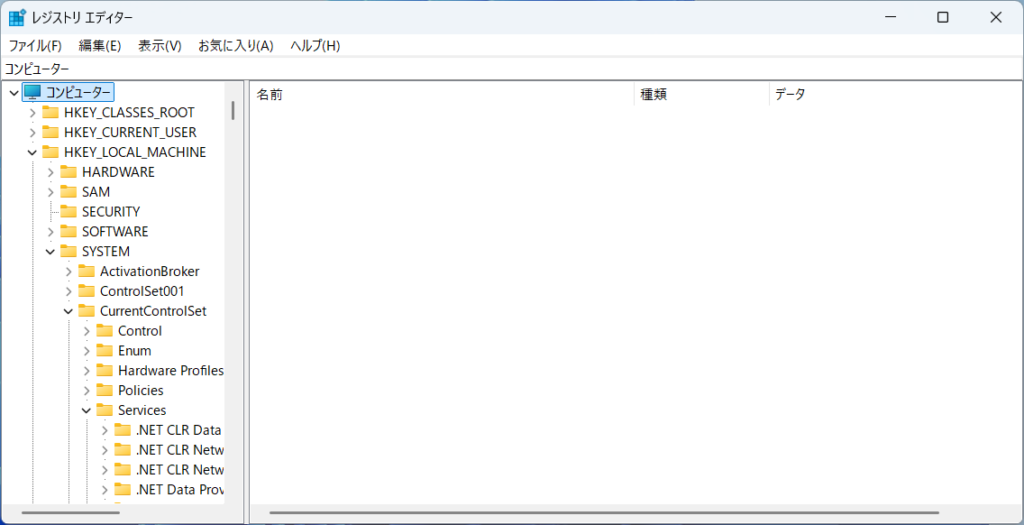Click the ControlSet001 folder icon

click(x=87, y=291)
